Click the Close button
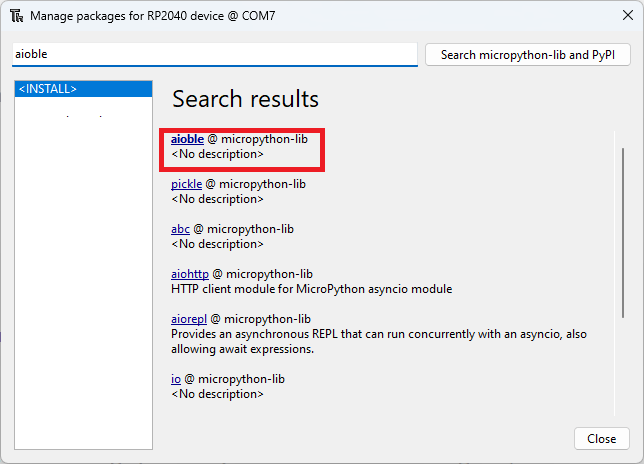 (602, 438)
